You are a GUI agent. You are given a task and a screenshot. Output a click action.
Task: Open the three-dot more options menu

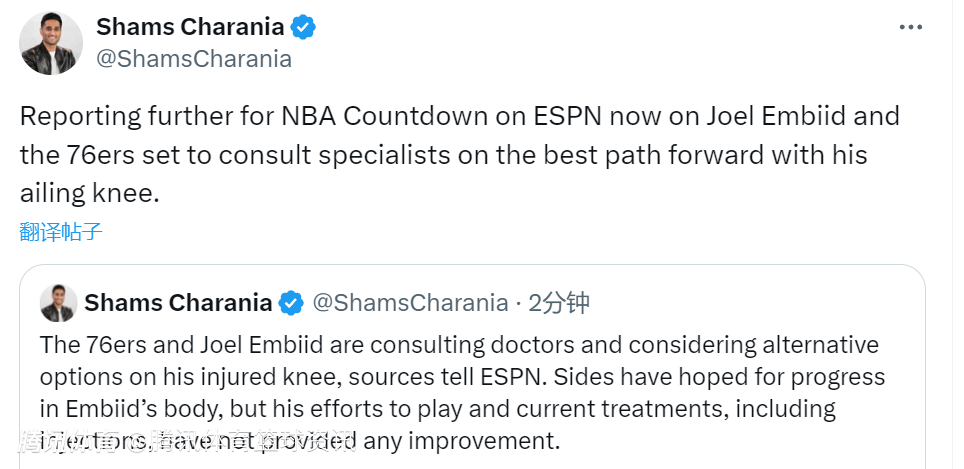pos(910,28)
